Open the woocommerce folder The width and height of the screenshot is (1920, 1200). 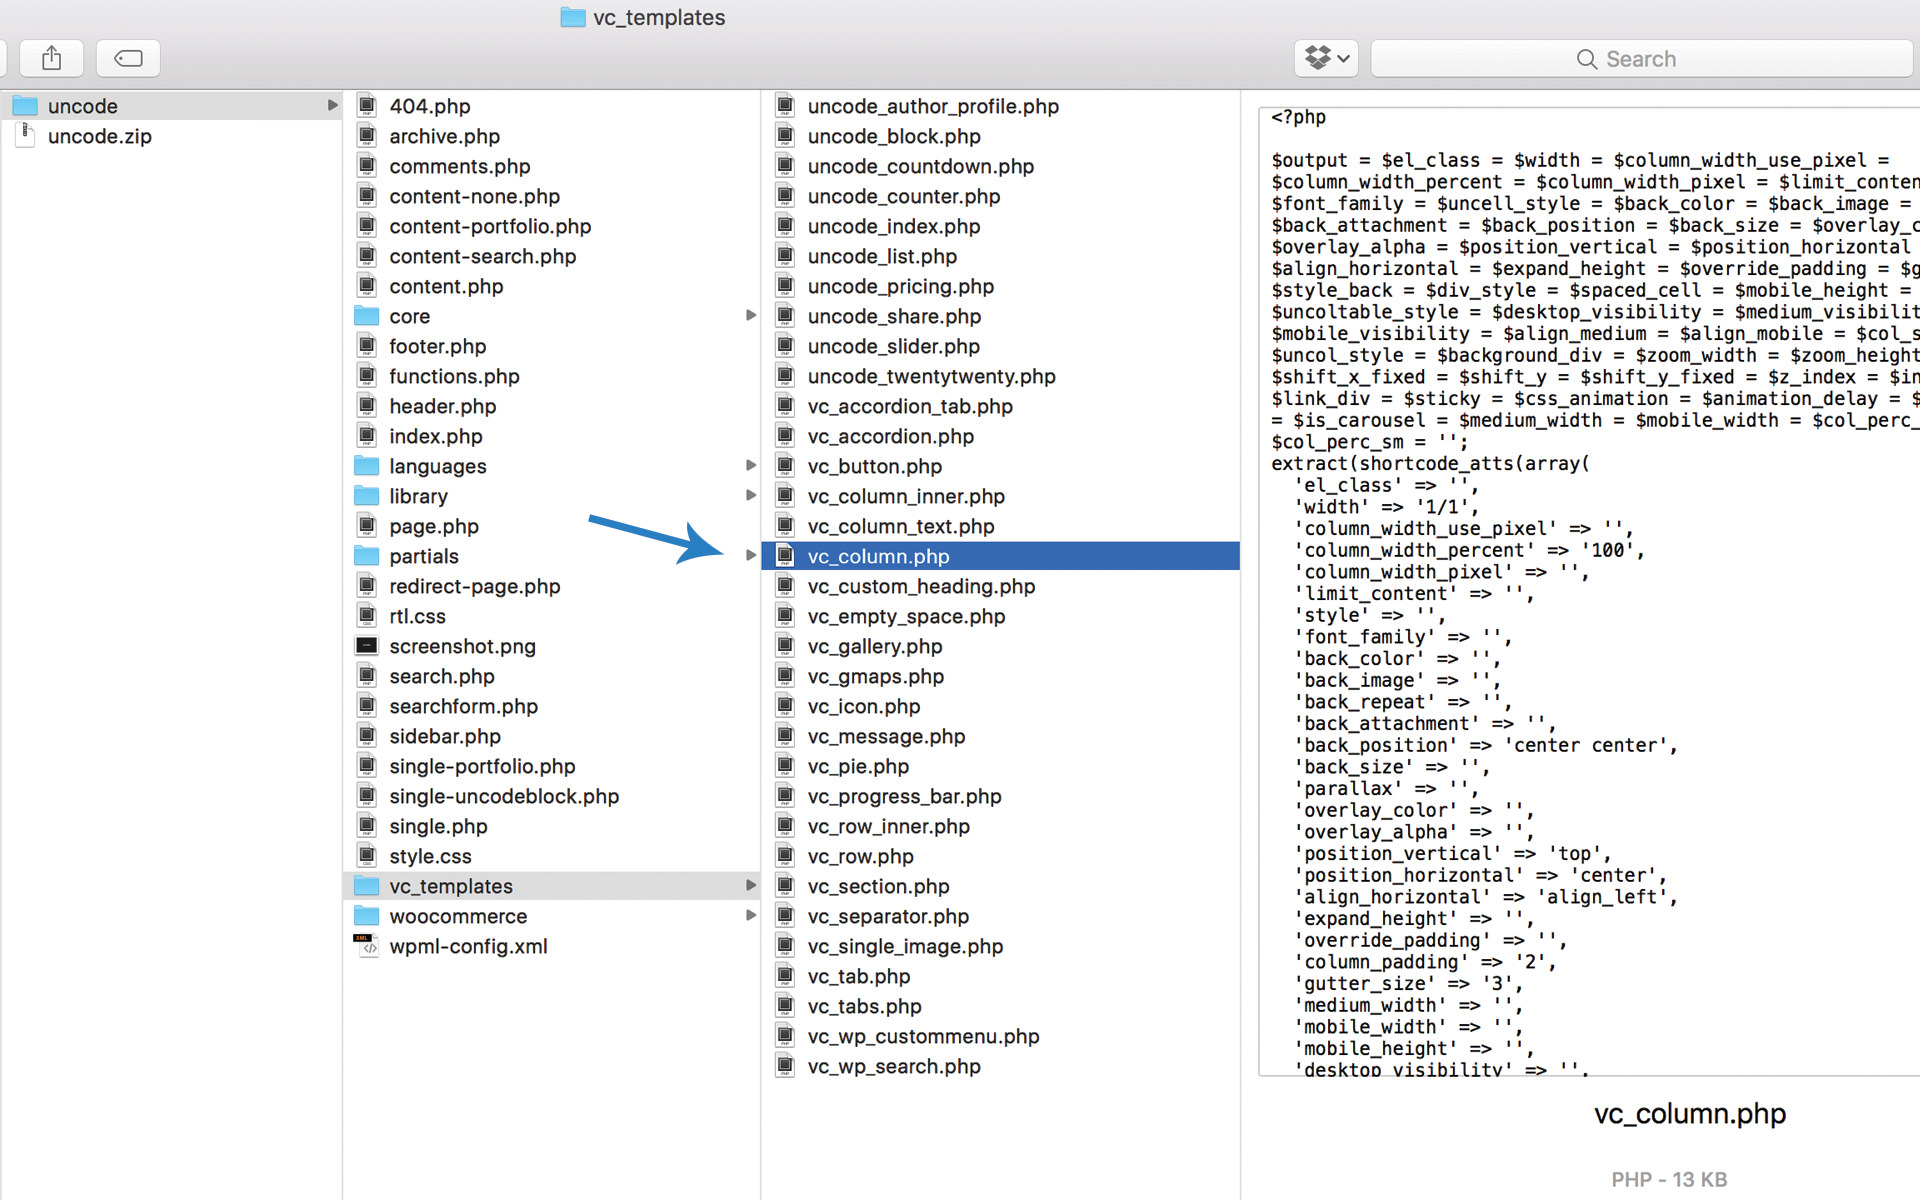458,916
